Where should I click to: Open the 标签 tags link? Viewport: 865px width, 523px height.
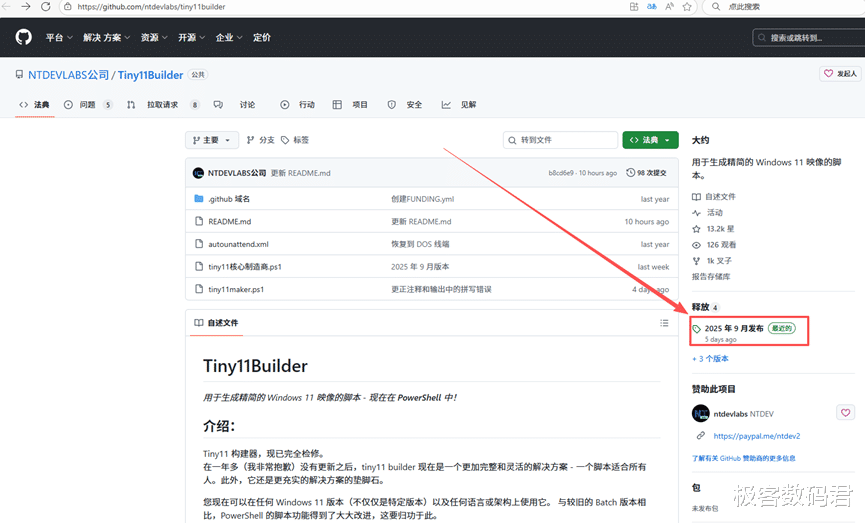point(295,140)
